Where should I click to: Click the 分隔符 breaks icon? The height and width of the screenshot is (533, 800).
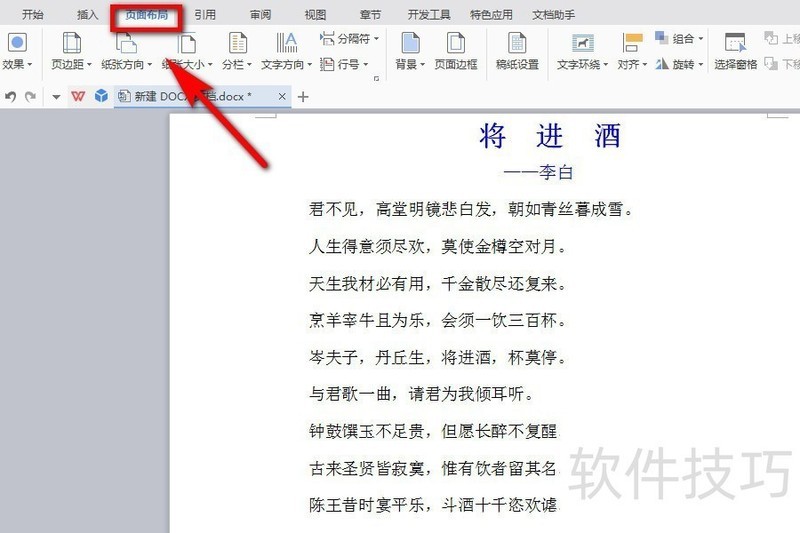[x=327, y=38]
